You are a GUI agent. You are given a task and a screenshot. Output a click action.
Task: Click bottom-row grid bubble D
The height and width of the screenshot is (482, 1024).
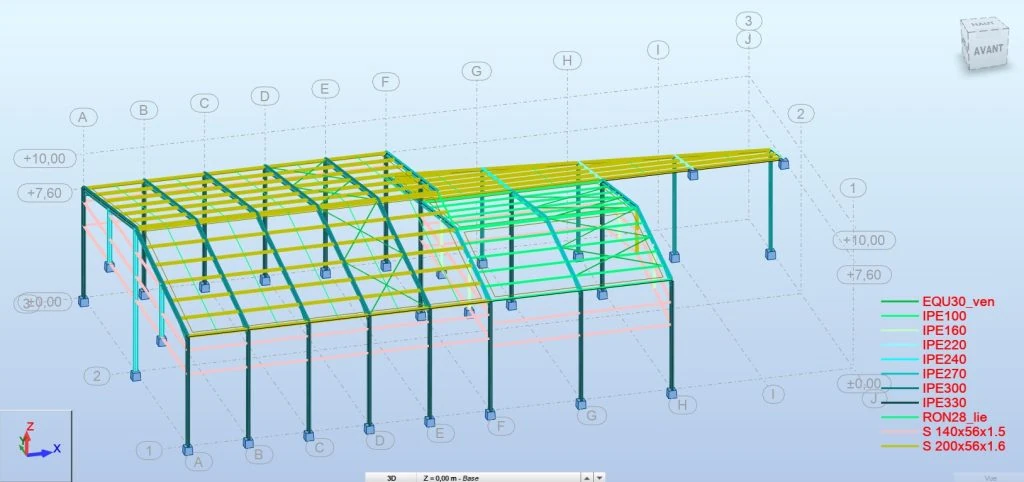tap(380, 441)
